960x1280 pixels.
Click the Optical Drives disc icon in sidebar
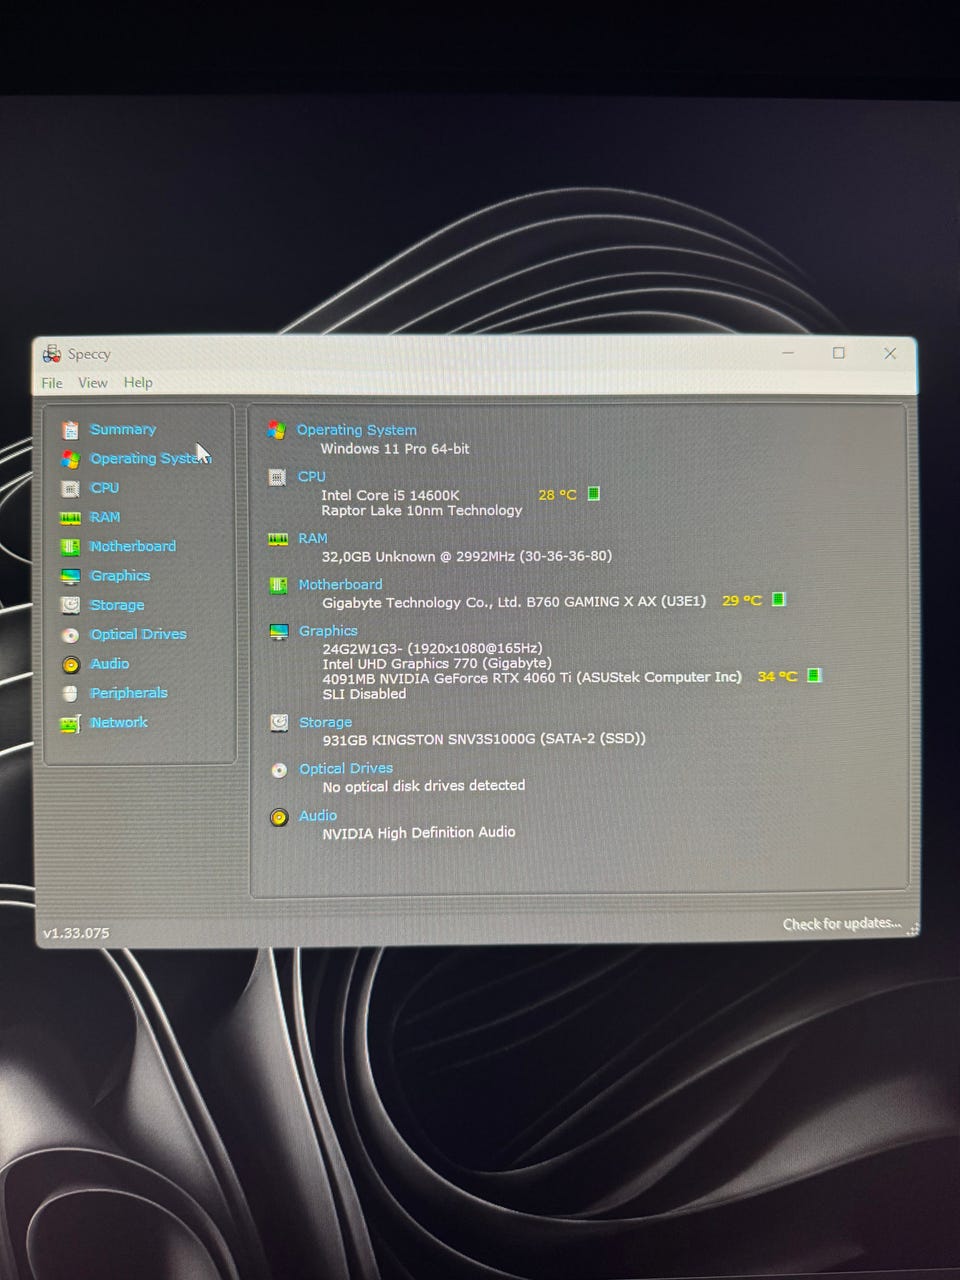coord(70,635)
